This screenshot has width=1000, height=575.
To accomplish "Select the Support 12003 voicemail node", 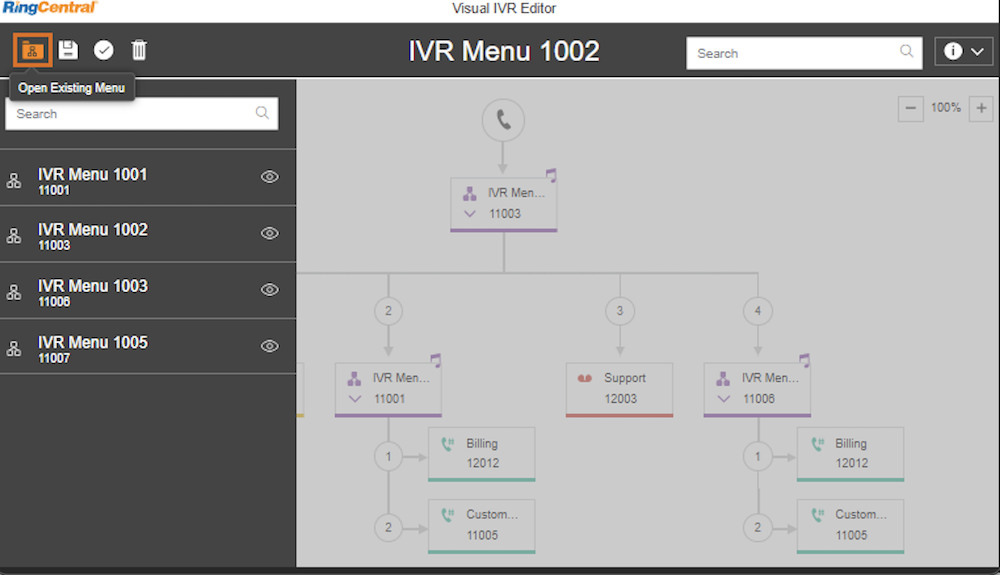I will (619, 389).
